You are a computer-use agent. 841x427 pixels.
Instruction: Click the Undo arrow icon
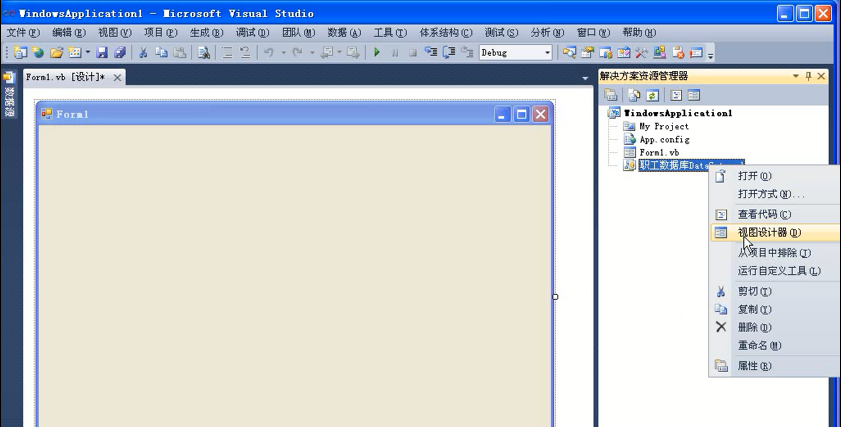point(269,53)
